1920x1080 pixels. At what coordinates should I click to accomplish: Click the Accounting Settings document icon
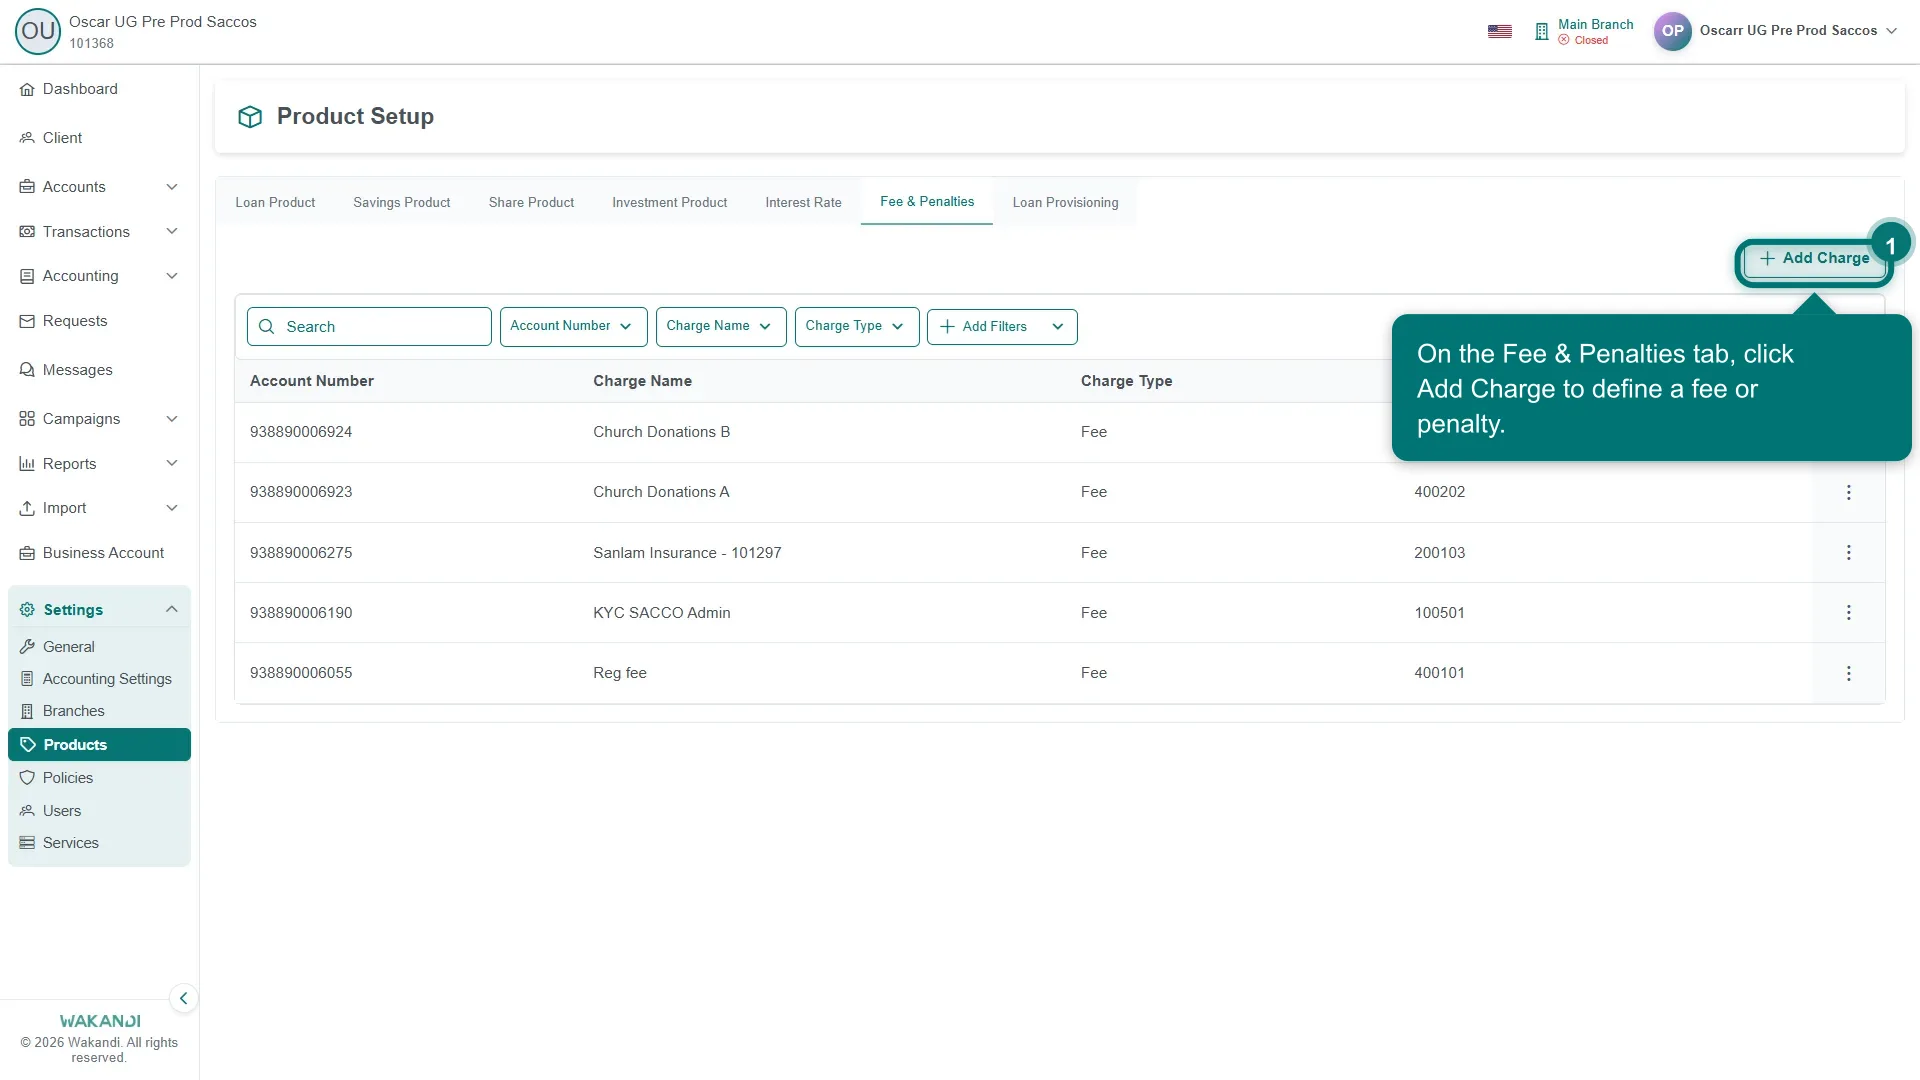27,679
